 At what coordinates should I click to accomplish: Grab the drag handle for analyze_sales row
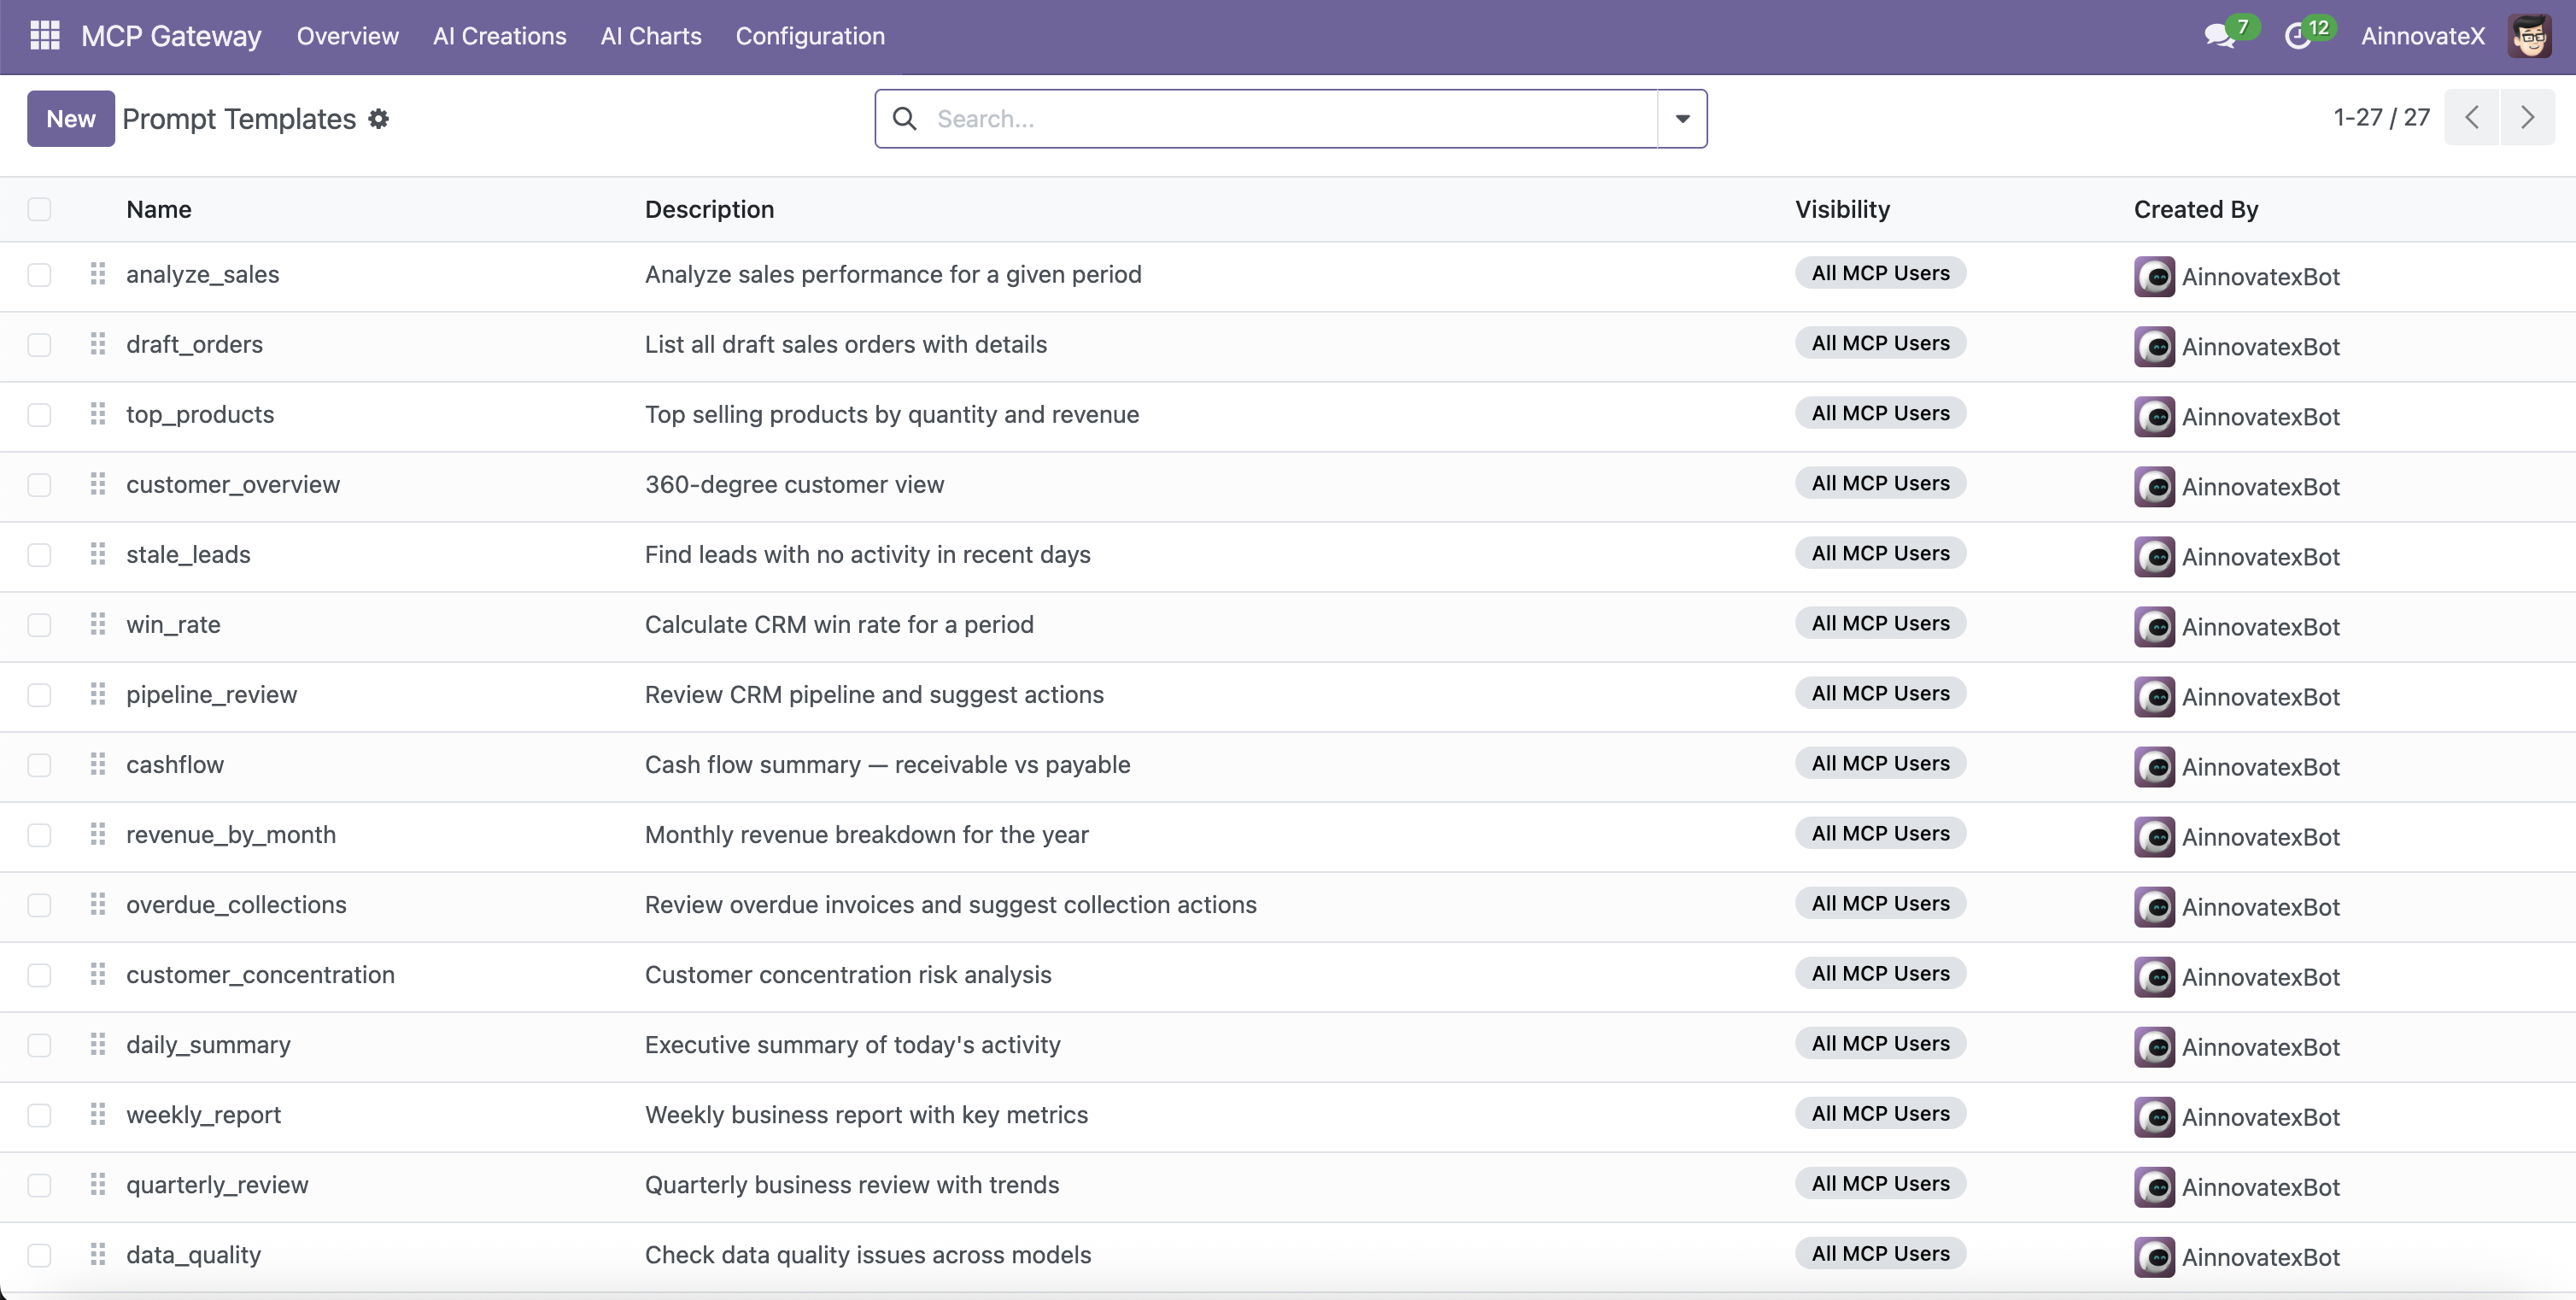click(97, 274)
